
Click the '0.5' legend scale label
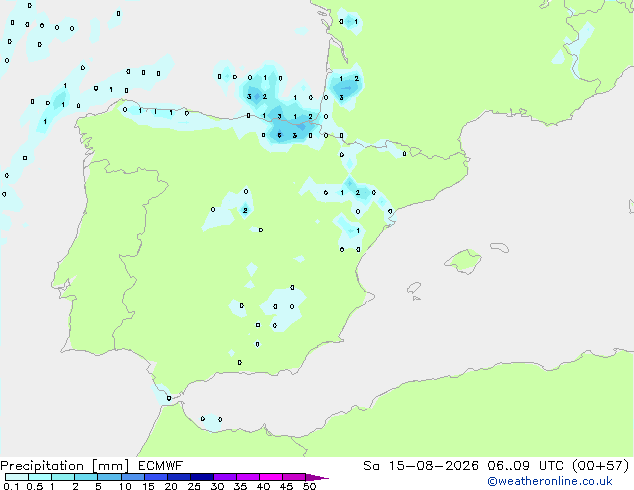coord(35,486)
